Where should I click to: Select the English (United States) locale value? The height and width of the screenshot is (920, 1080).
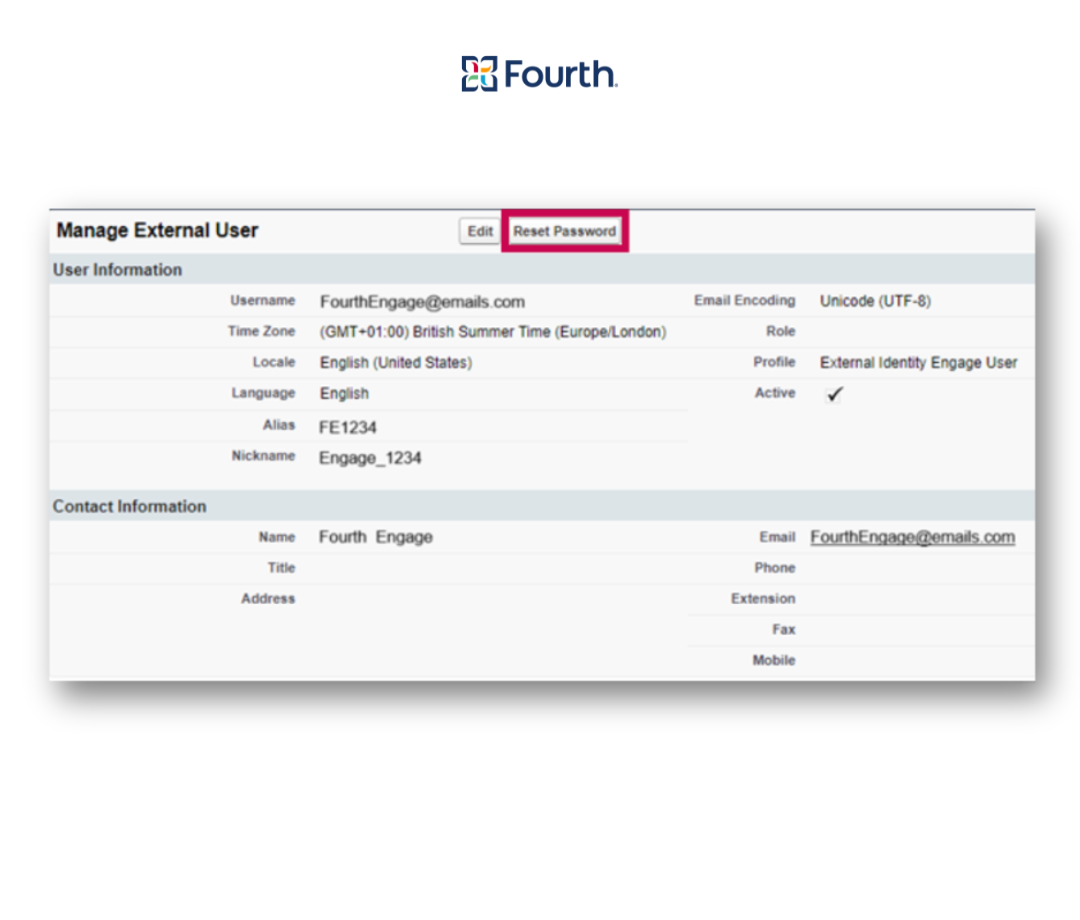coord(396,363)
